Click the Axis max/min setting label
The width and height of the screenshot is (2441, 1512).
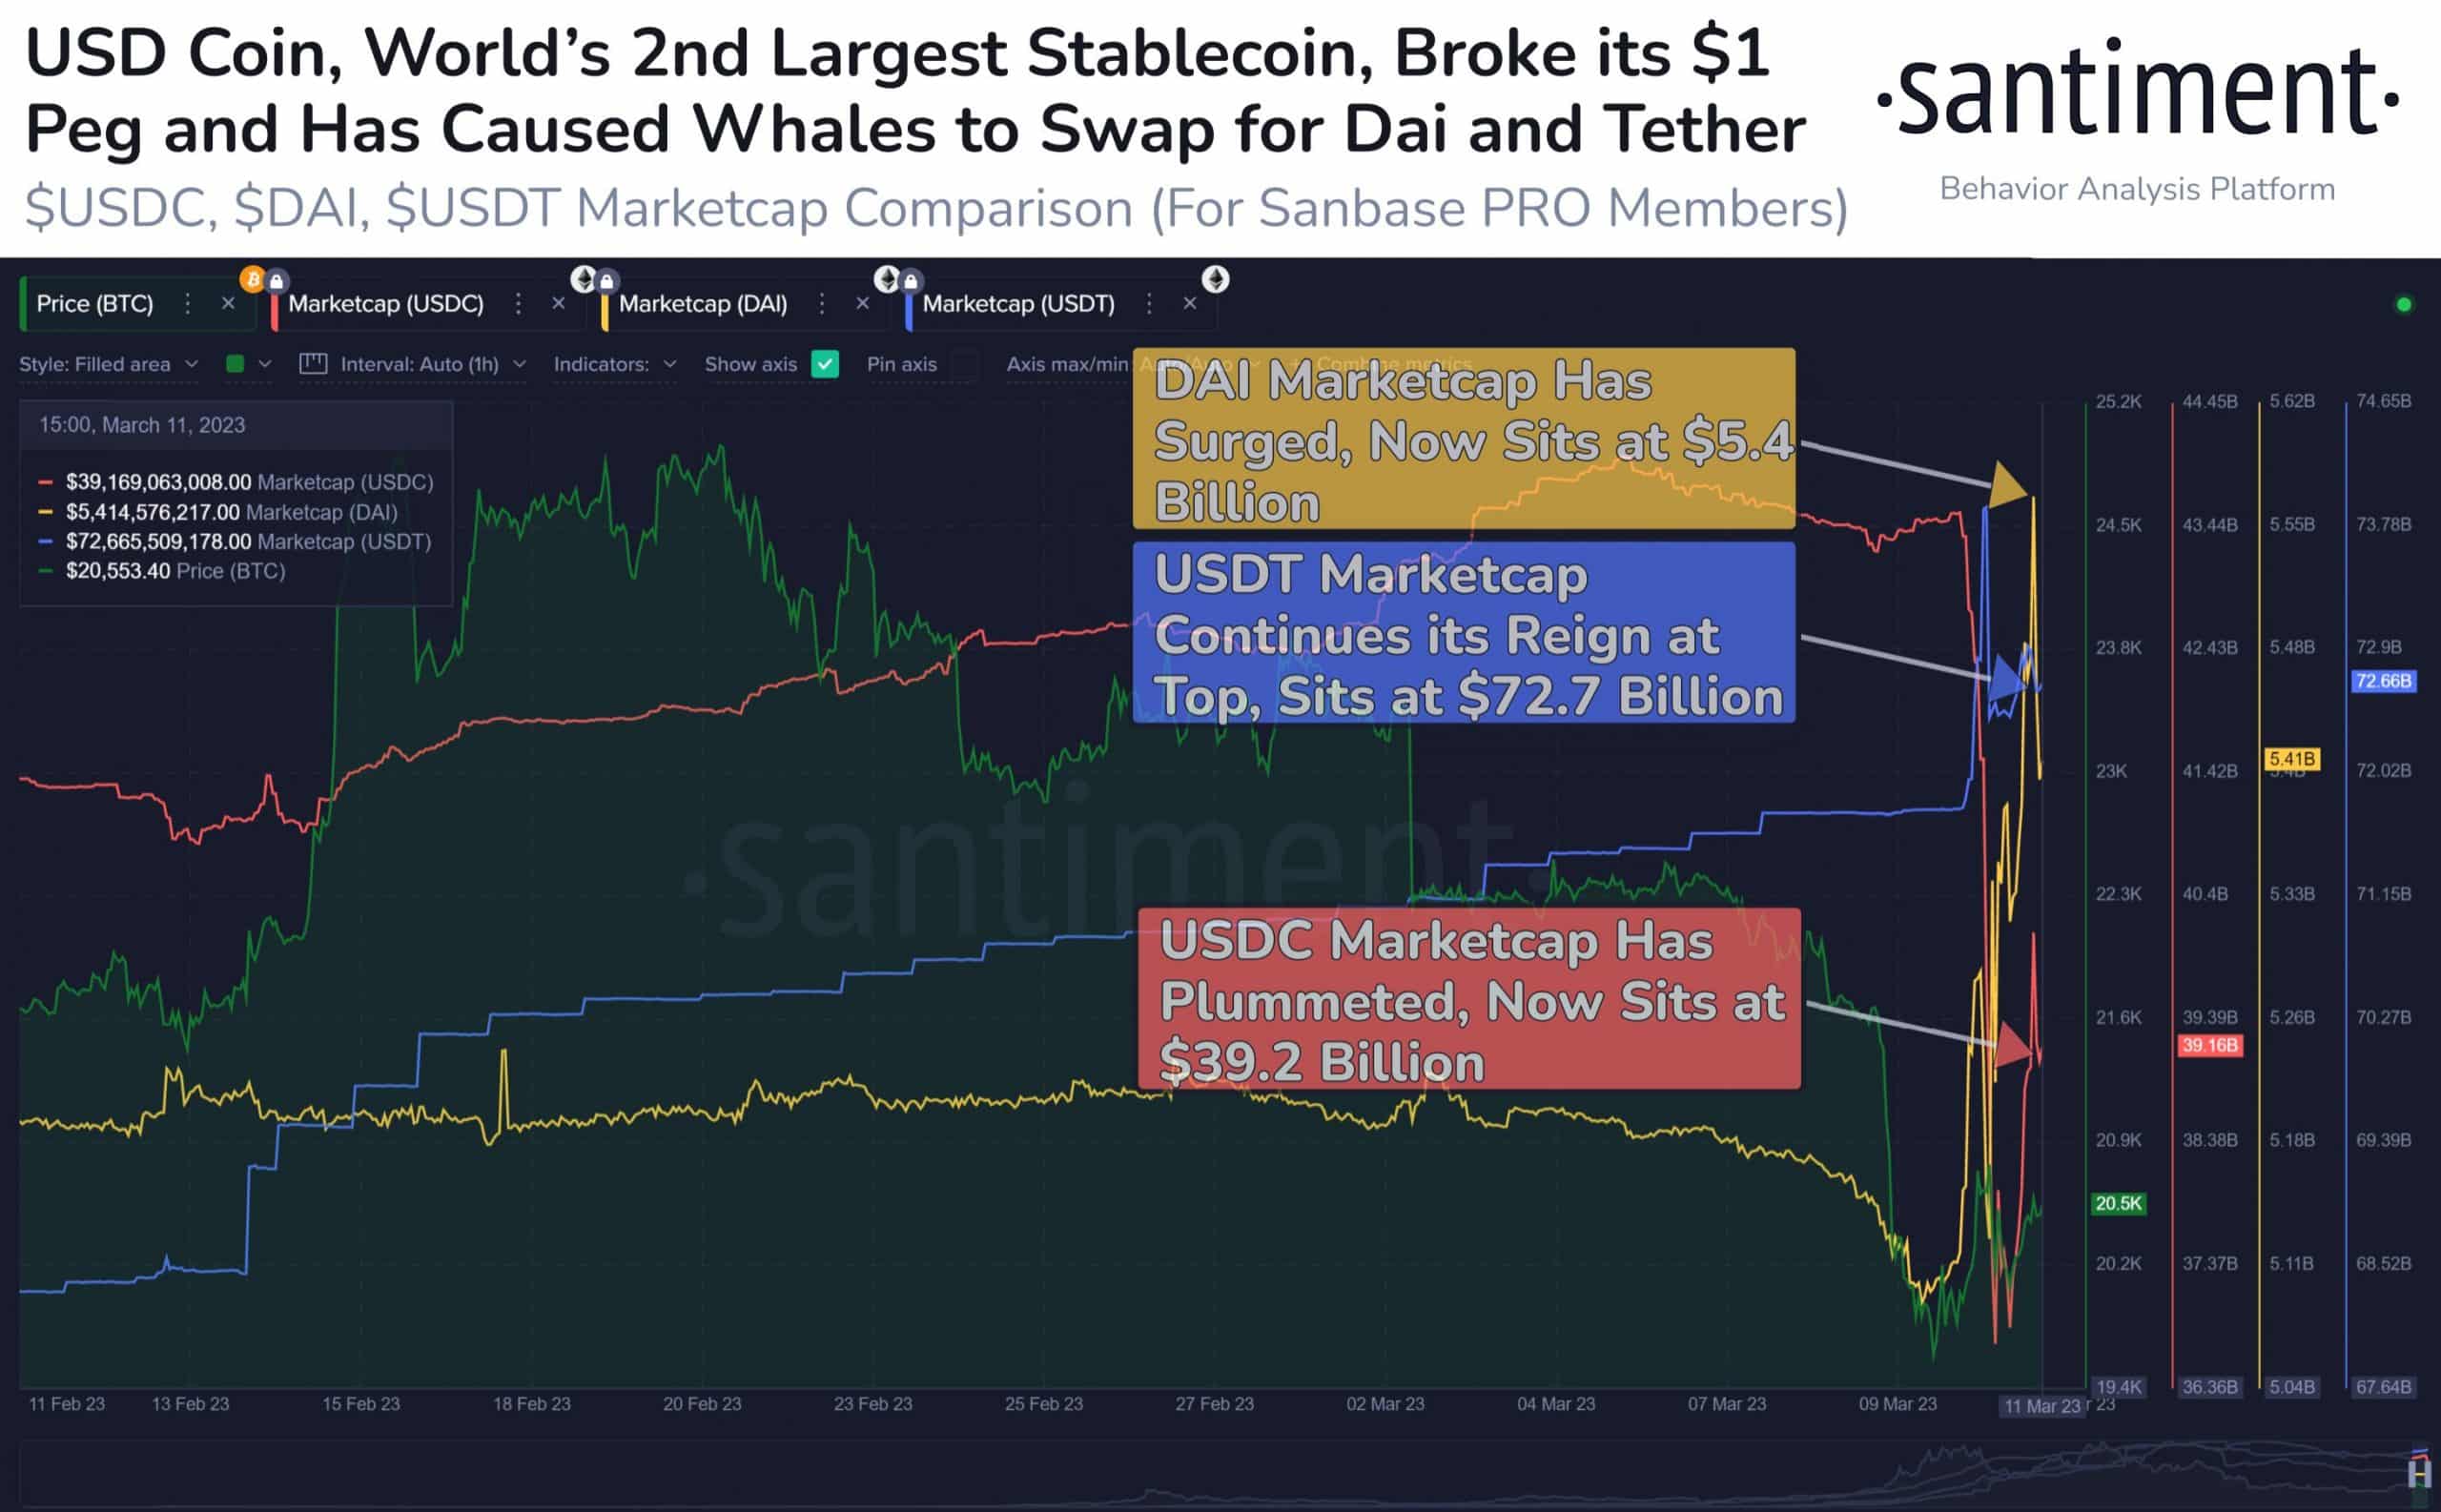pyautogui.click(x=1066, y=364)
